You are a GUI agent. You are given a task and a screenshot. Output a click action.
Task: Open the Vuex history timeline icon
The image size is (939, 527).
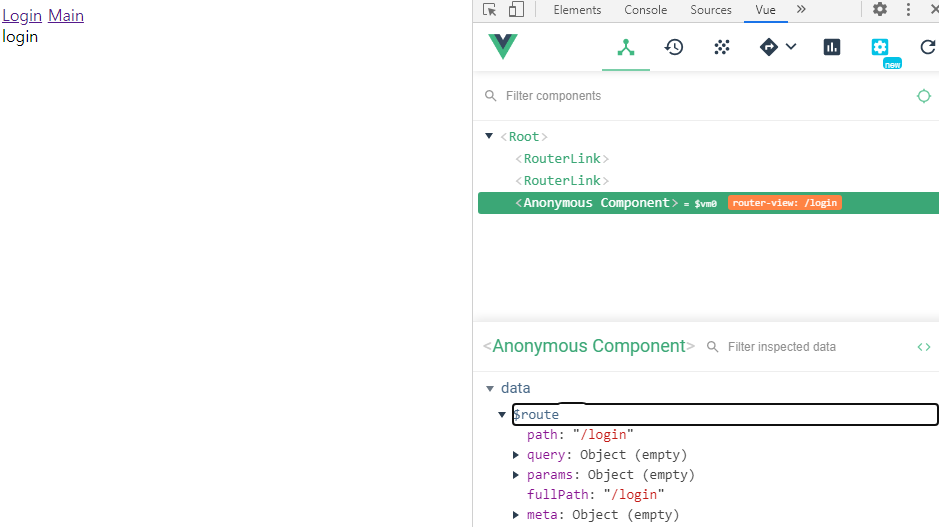674,47
